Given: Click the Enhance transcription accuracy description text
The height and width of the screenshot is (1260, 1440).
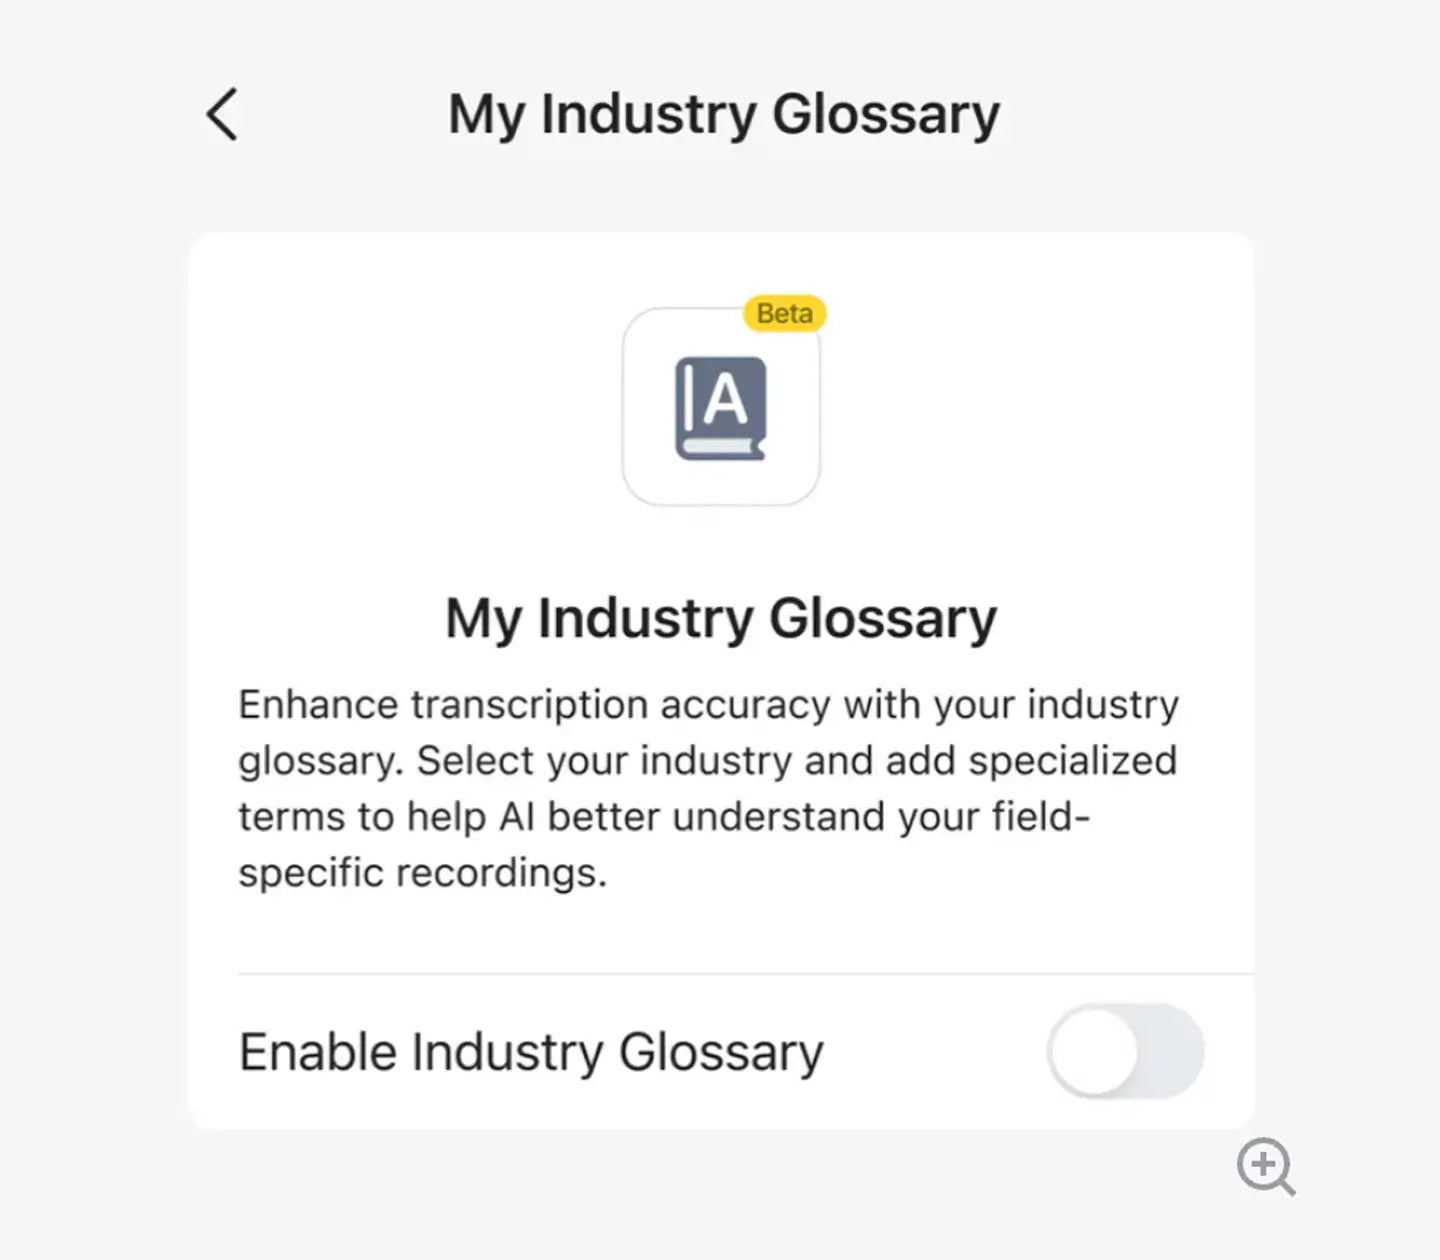Looking at the screenshot, I should (708, 705).
